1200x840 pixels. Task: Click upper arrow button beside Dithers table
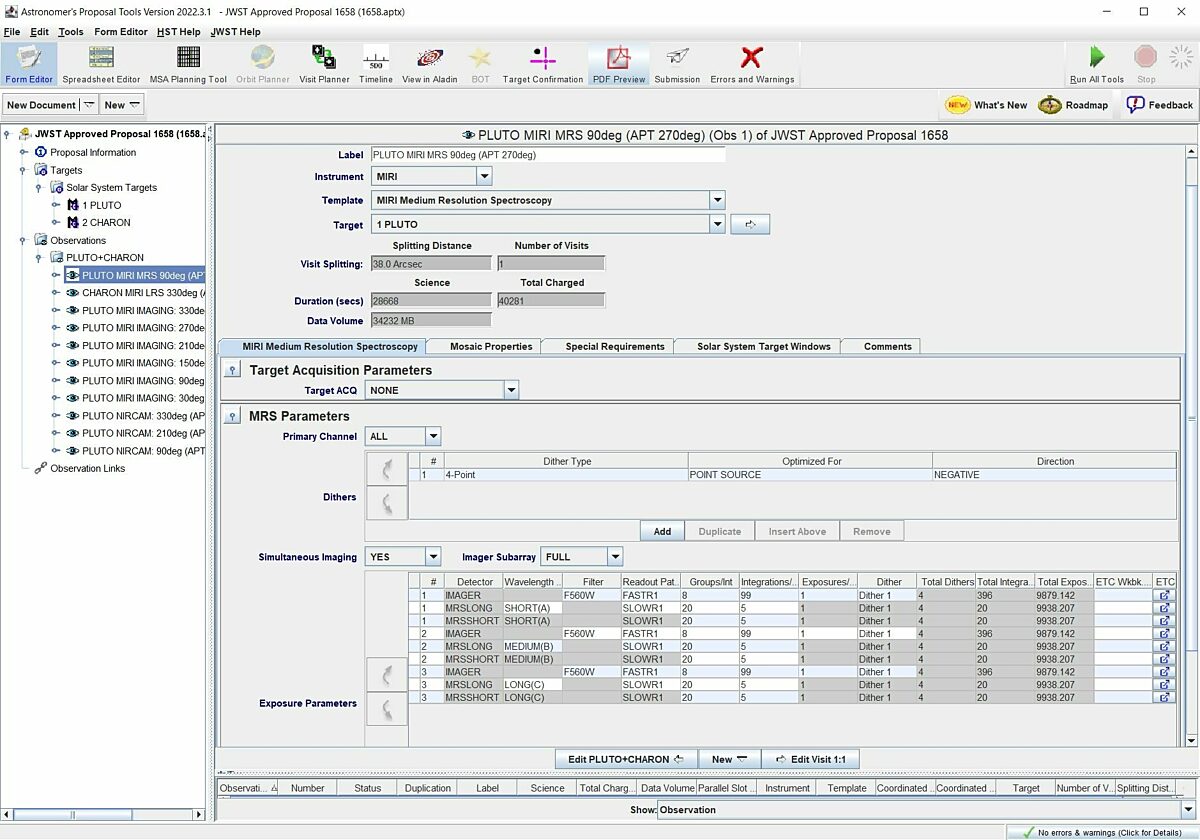[387, 468]
